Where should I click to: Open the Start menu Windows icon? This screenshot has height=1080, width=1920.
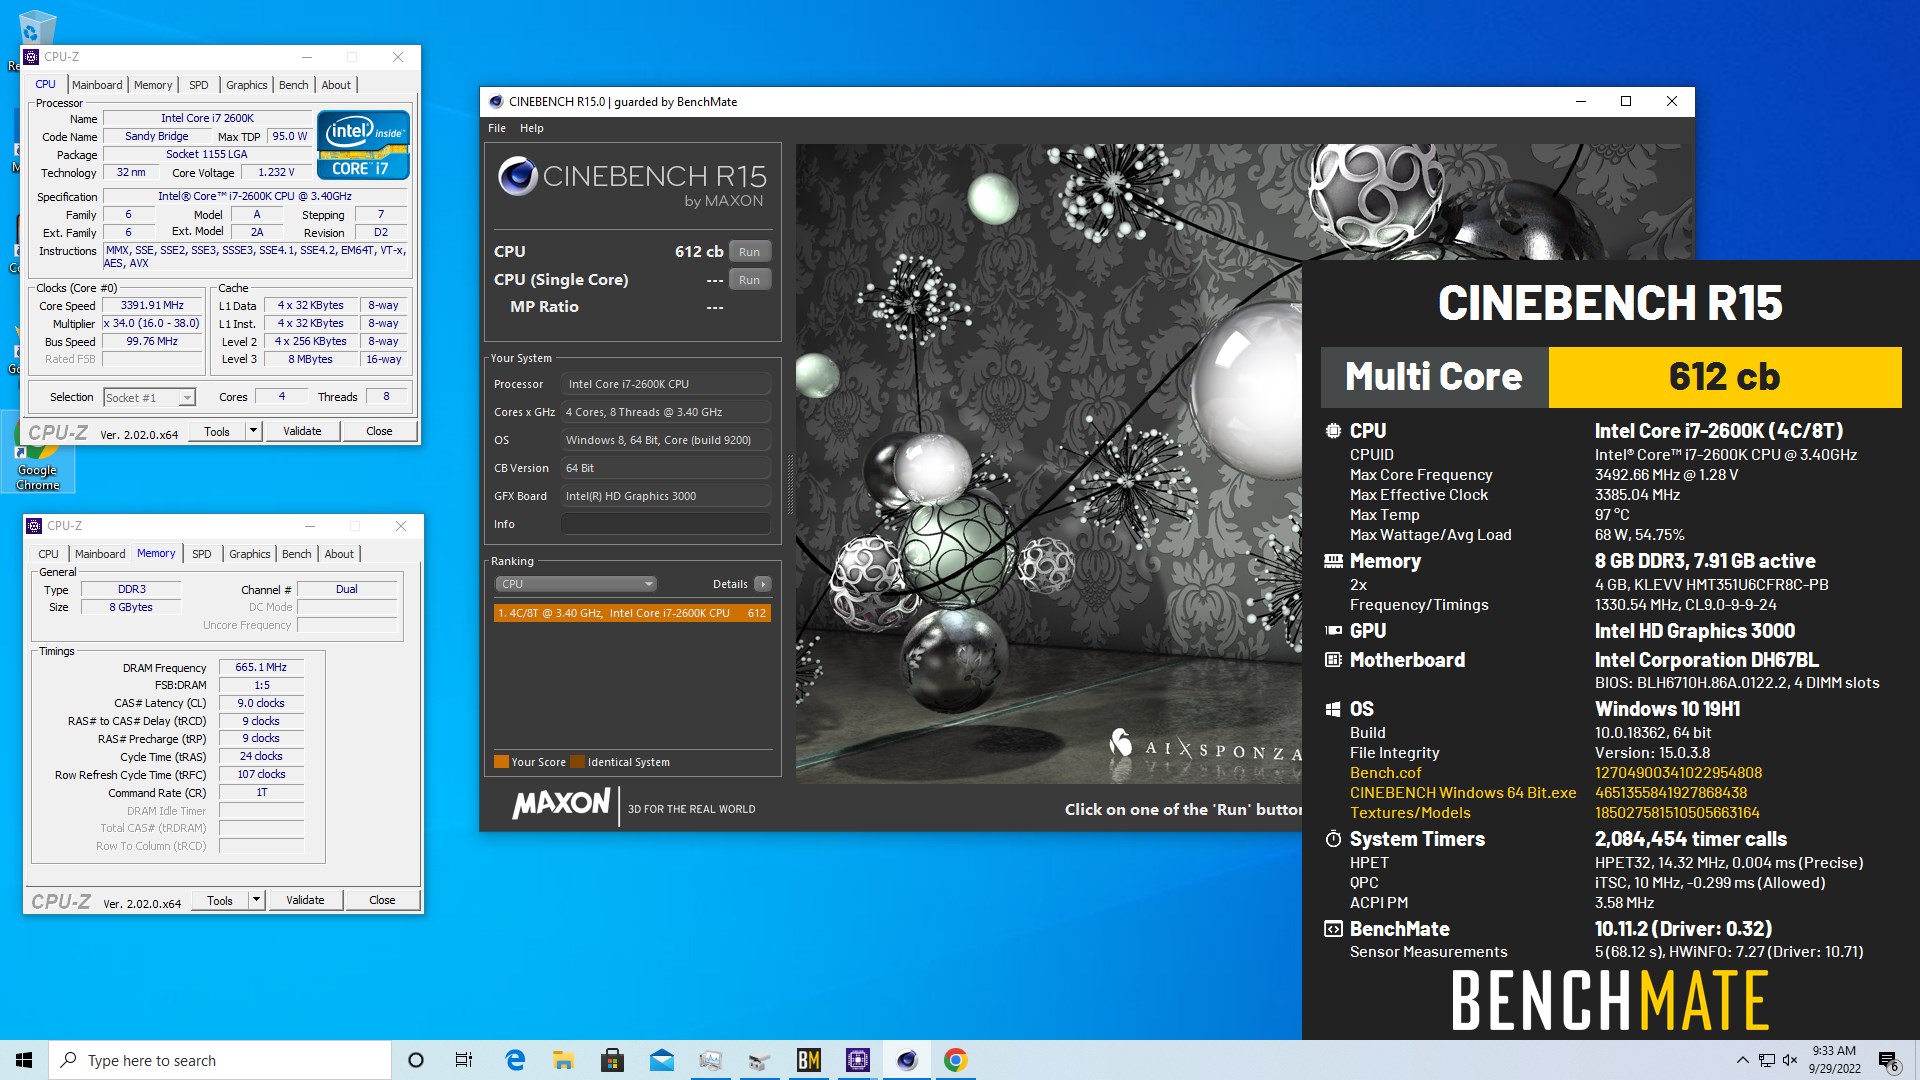24,1060
